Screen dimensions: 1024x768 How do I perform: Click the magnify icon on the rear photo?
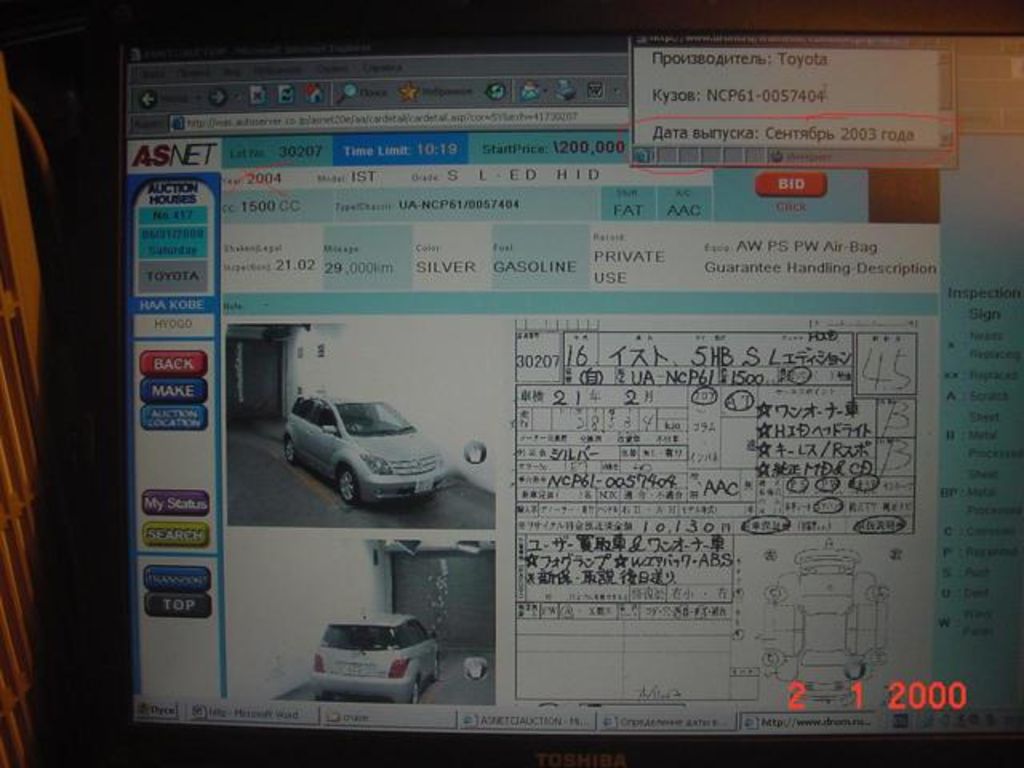[x=475, y=667]
